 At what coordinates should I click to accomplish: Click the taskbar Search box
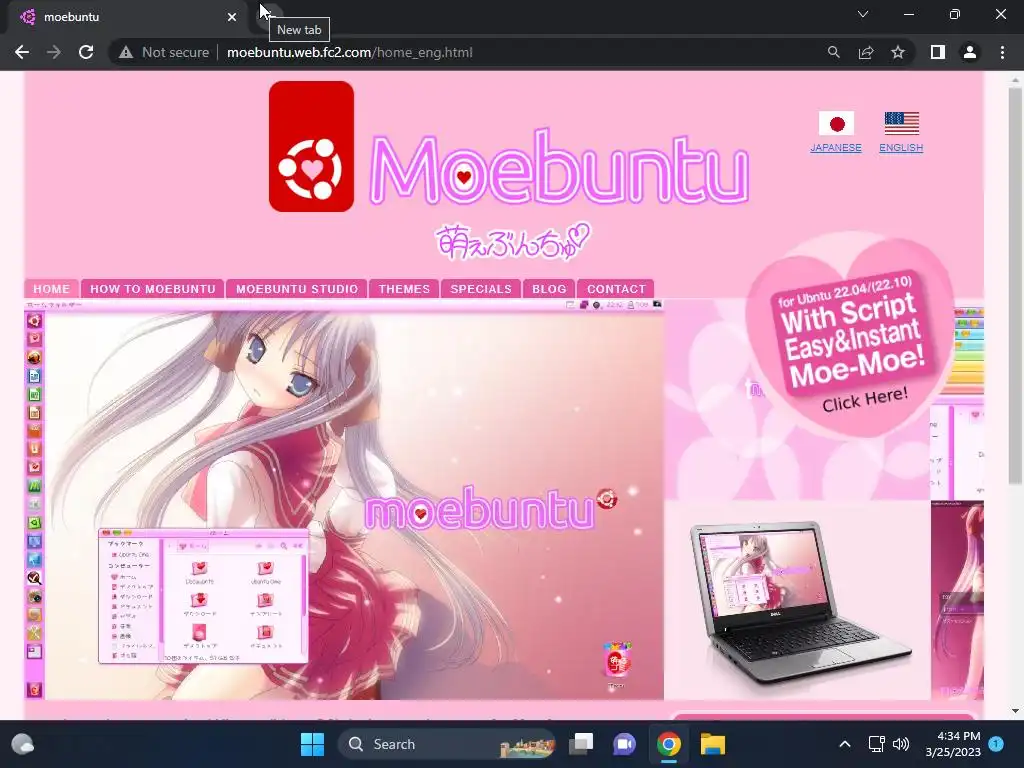[x=447, y=744]
